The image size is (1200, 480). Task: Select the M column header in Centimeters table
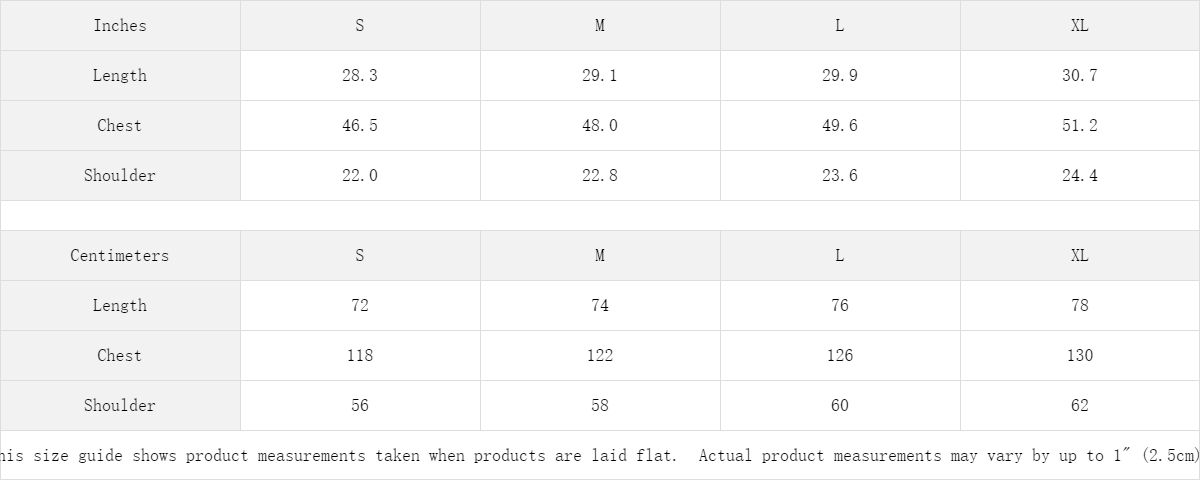[x=600, y=256]
